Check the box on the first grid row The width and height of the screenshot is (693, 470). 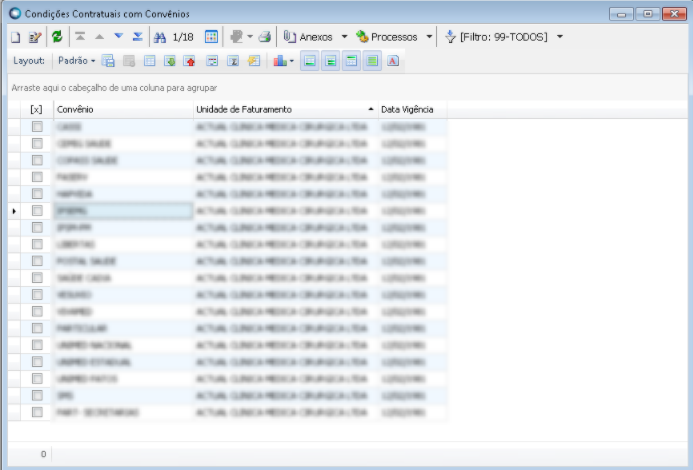click(x=37, y=127)
